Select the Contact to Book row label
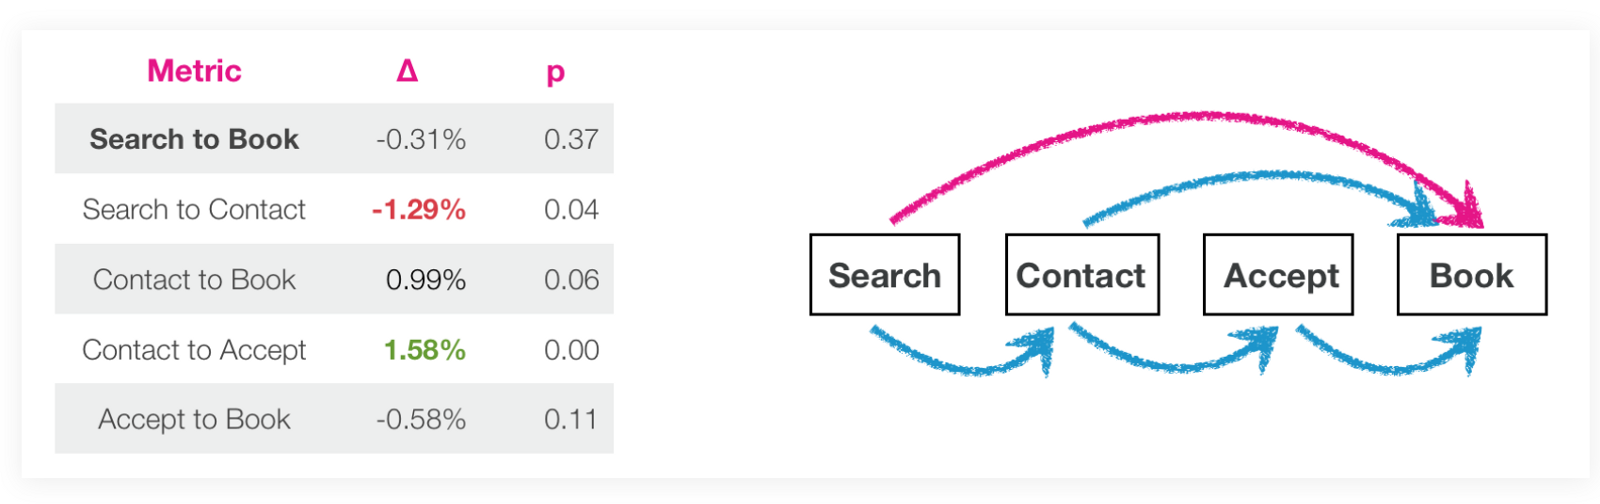This screenshot has width=1600, height=504. click(194, 279)
